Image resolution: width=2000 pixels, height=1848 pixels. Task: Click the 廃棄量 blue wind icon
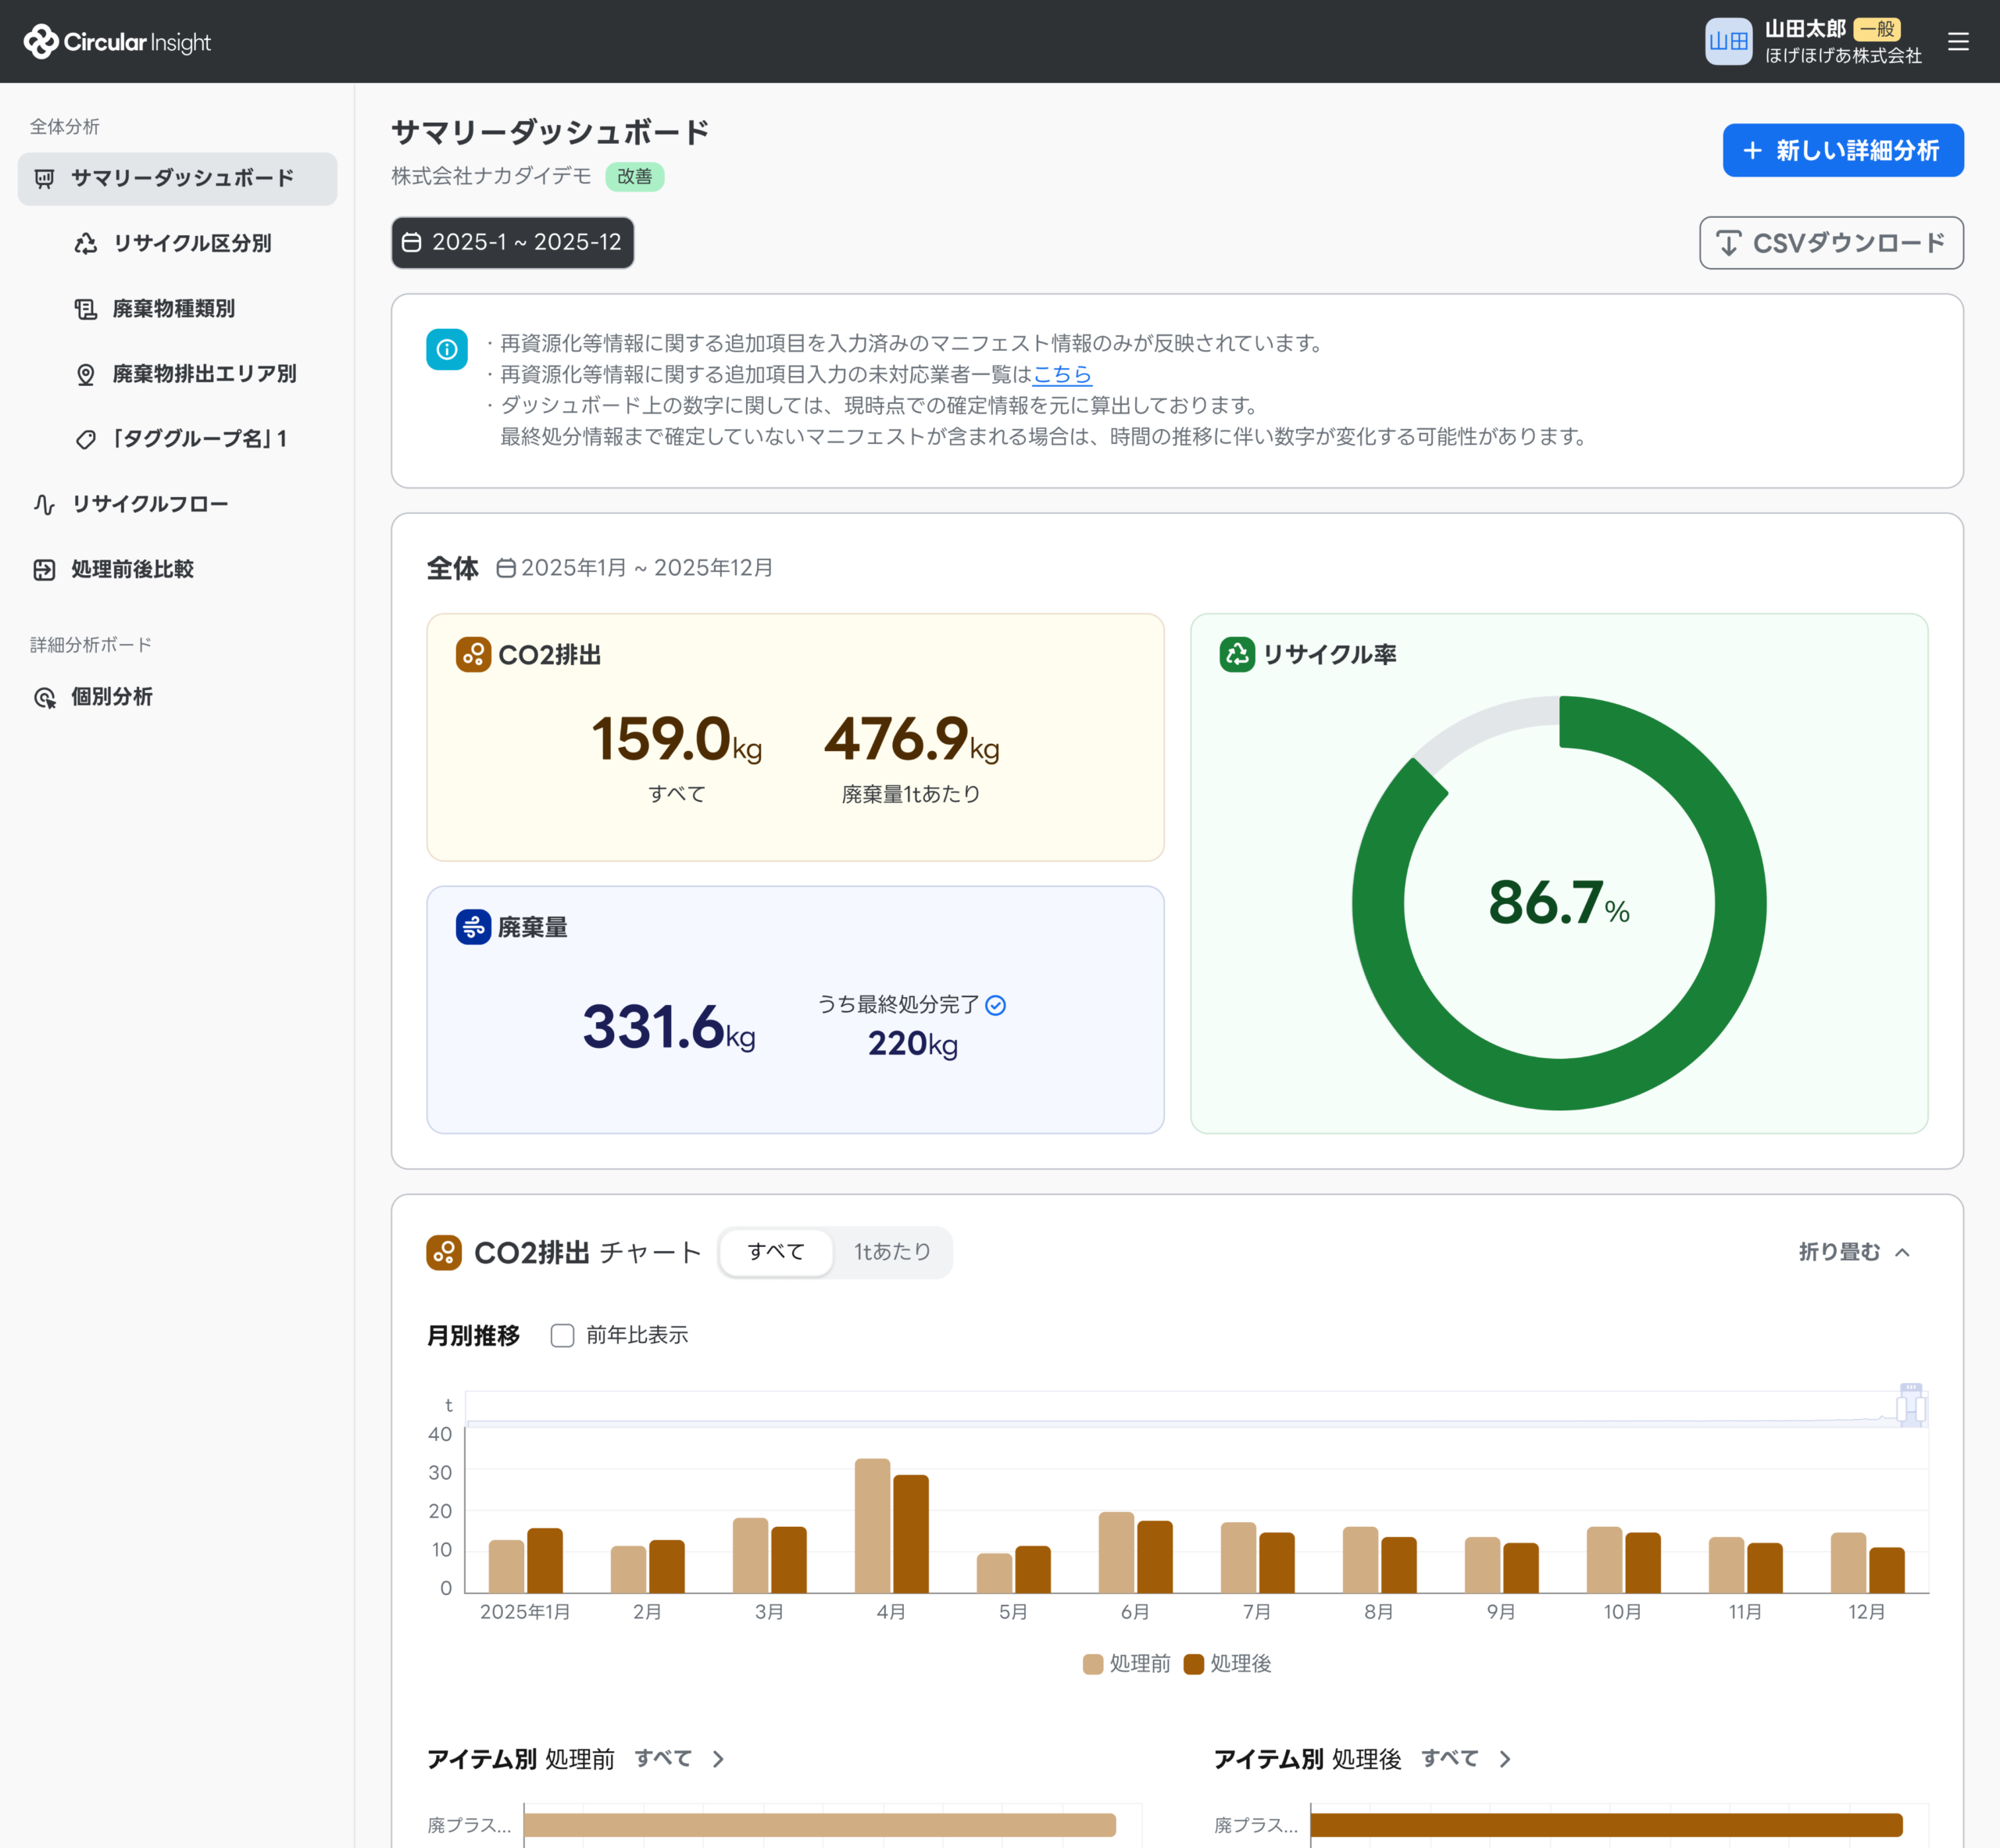[473, 927]
